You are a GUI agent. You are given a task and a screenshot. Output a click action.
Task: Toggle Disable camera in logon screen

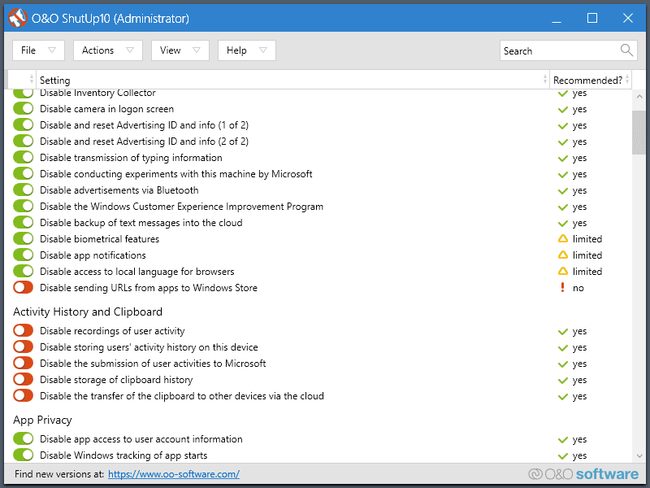coord(23,108)
